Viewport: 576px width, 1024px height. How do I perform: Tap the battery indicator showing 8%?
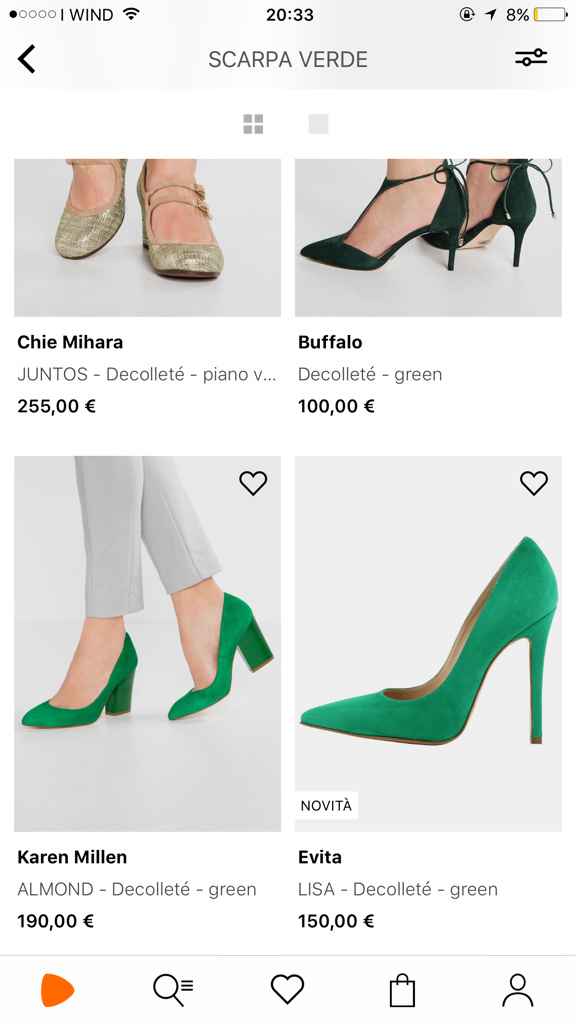pyautogui.click(x=549, y=14)
